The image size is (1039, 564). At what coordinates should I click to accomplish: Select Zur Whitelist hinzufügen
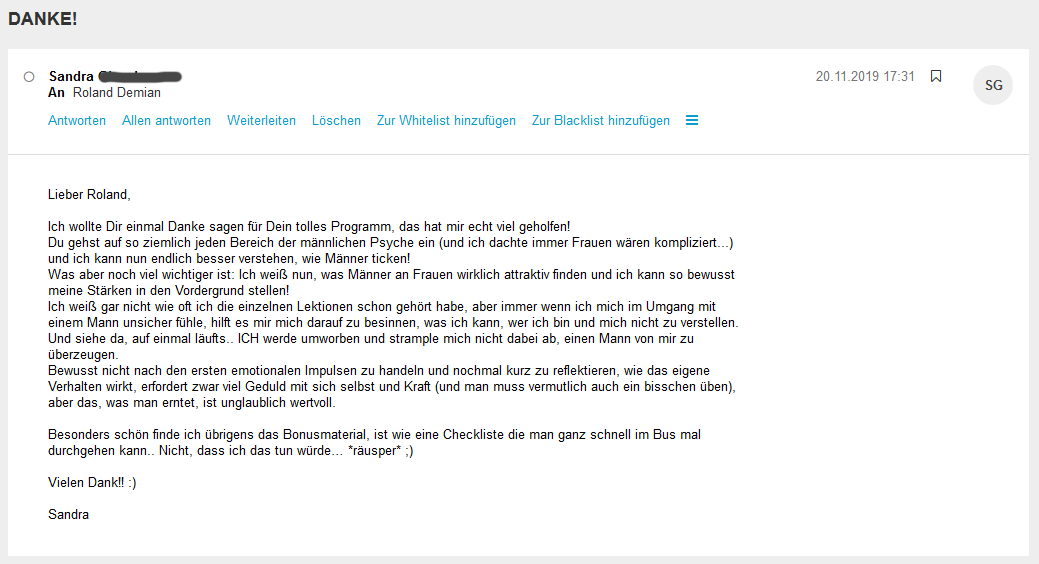coord(446,121)
